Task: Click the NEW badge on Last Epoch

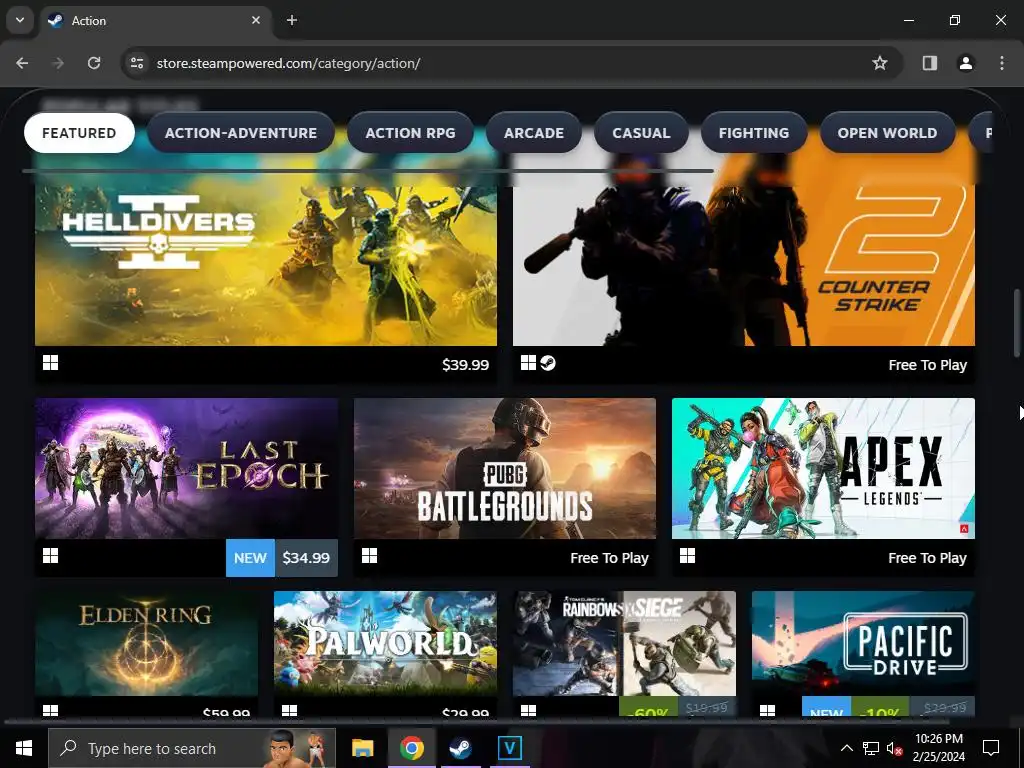Action: point(250,558)
